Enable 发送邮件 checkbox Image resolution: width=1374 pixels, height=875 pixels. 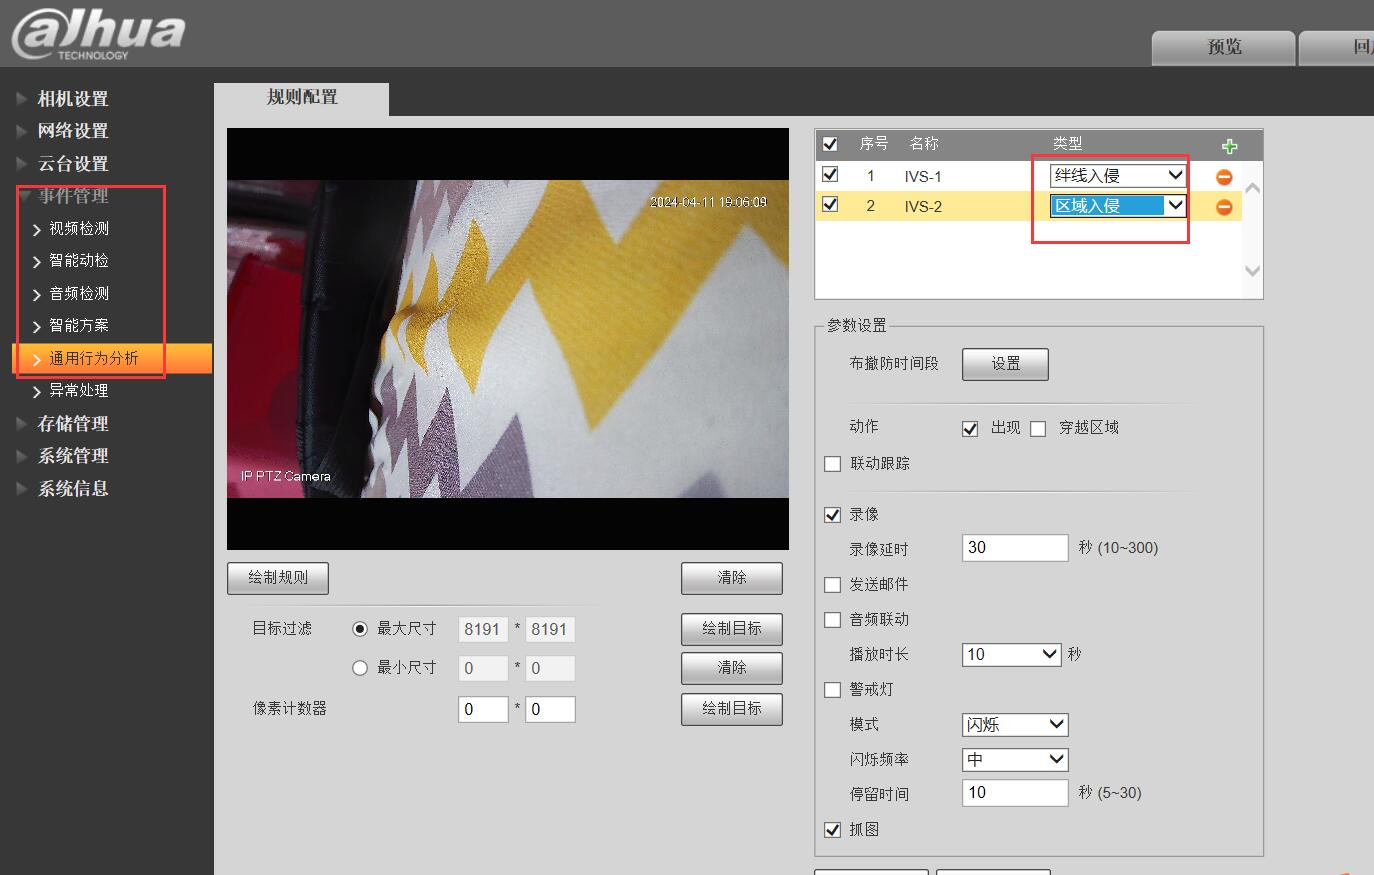point(832,585)
